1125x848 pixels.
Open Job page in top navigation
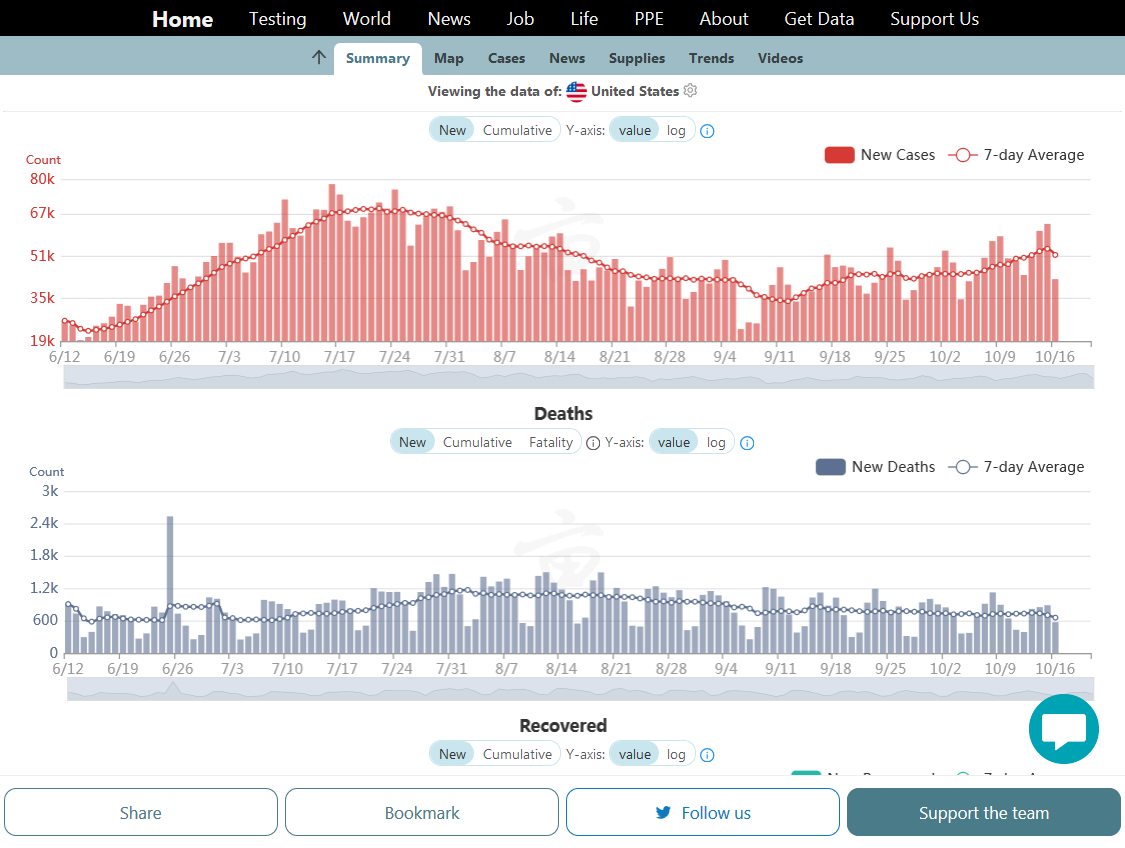click(520, 19)
